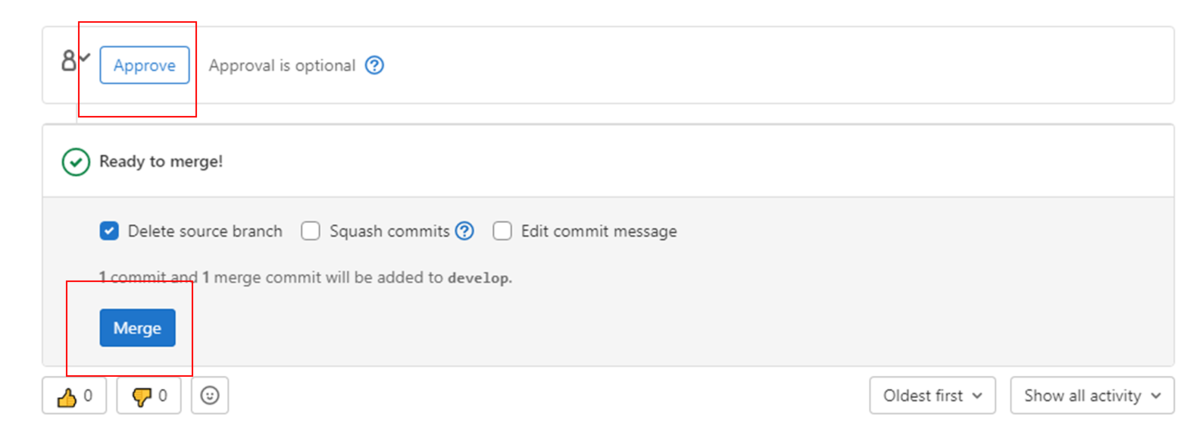Open the Oldest first sort dropdown
Viewport: 1200px width, 423px height.
(933, 396)
